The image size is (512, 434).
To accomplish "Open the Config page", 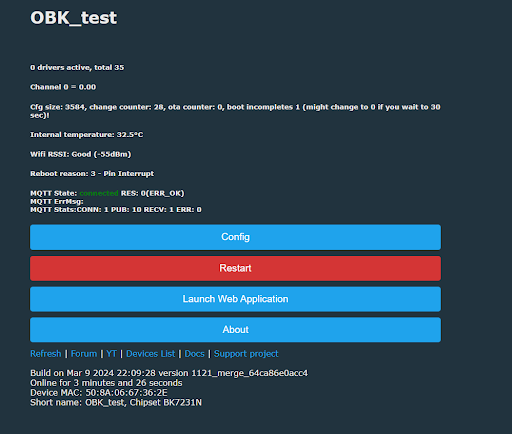I will click(x=235, y=237).
